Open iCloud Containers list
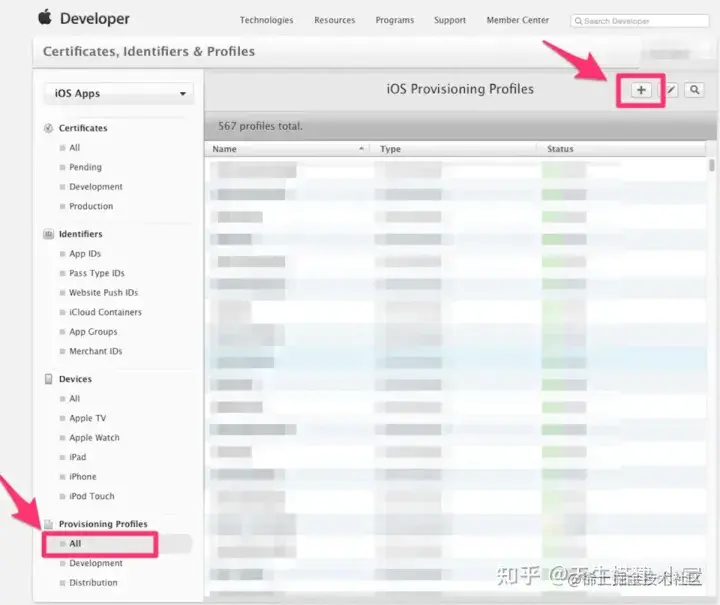720x605 pixels. tap(105, 312)
